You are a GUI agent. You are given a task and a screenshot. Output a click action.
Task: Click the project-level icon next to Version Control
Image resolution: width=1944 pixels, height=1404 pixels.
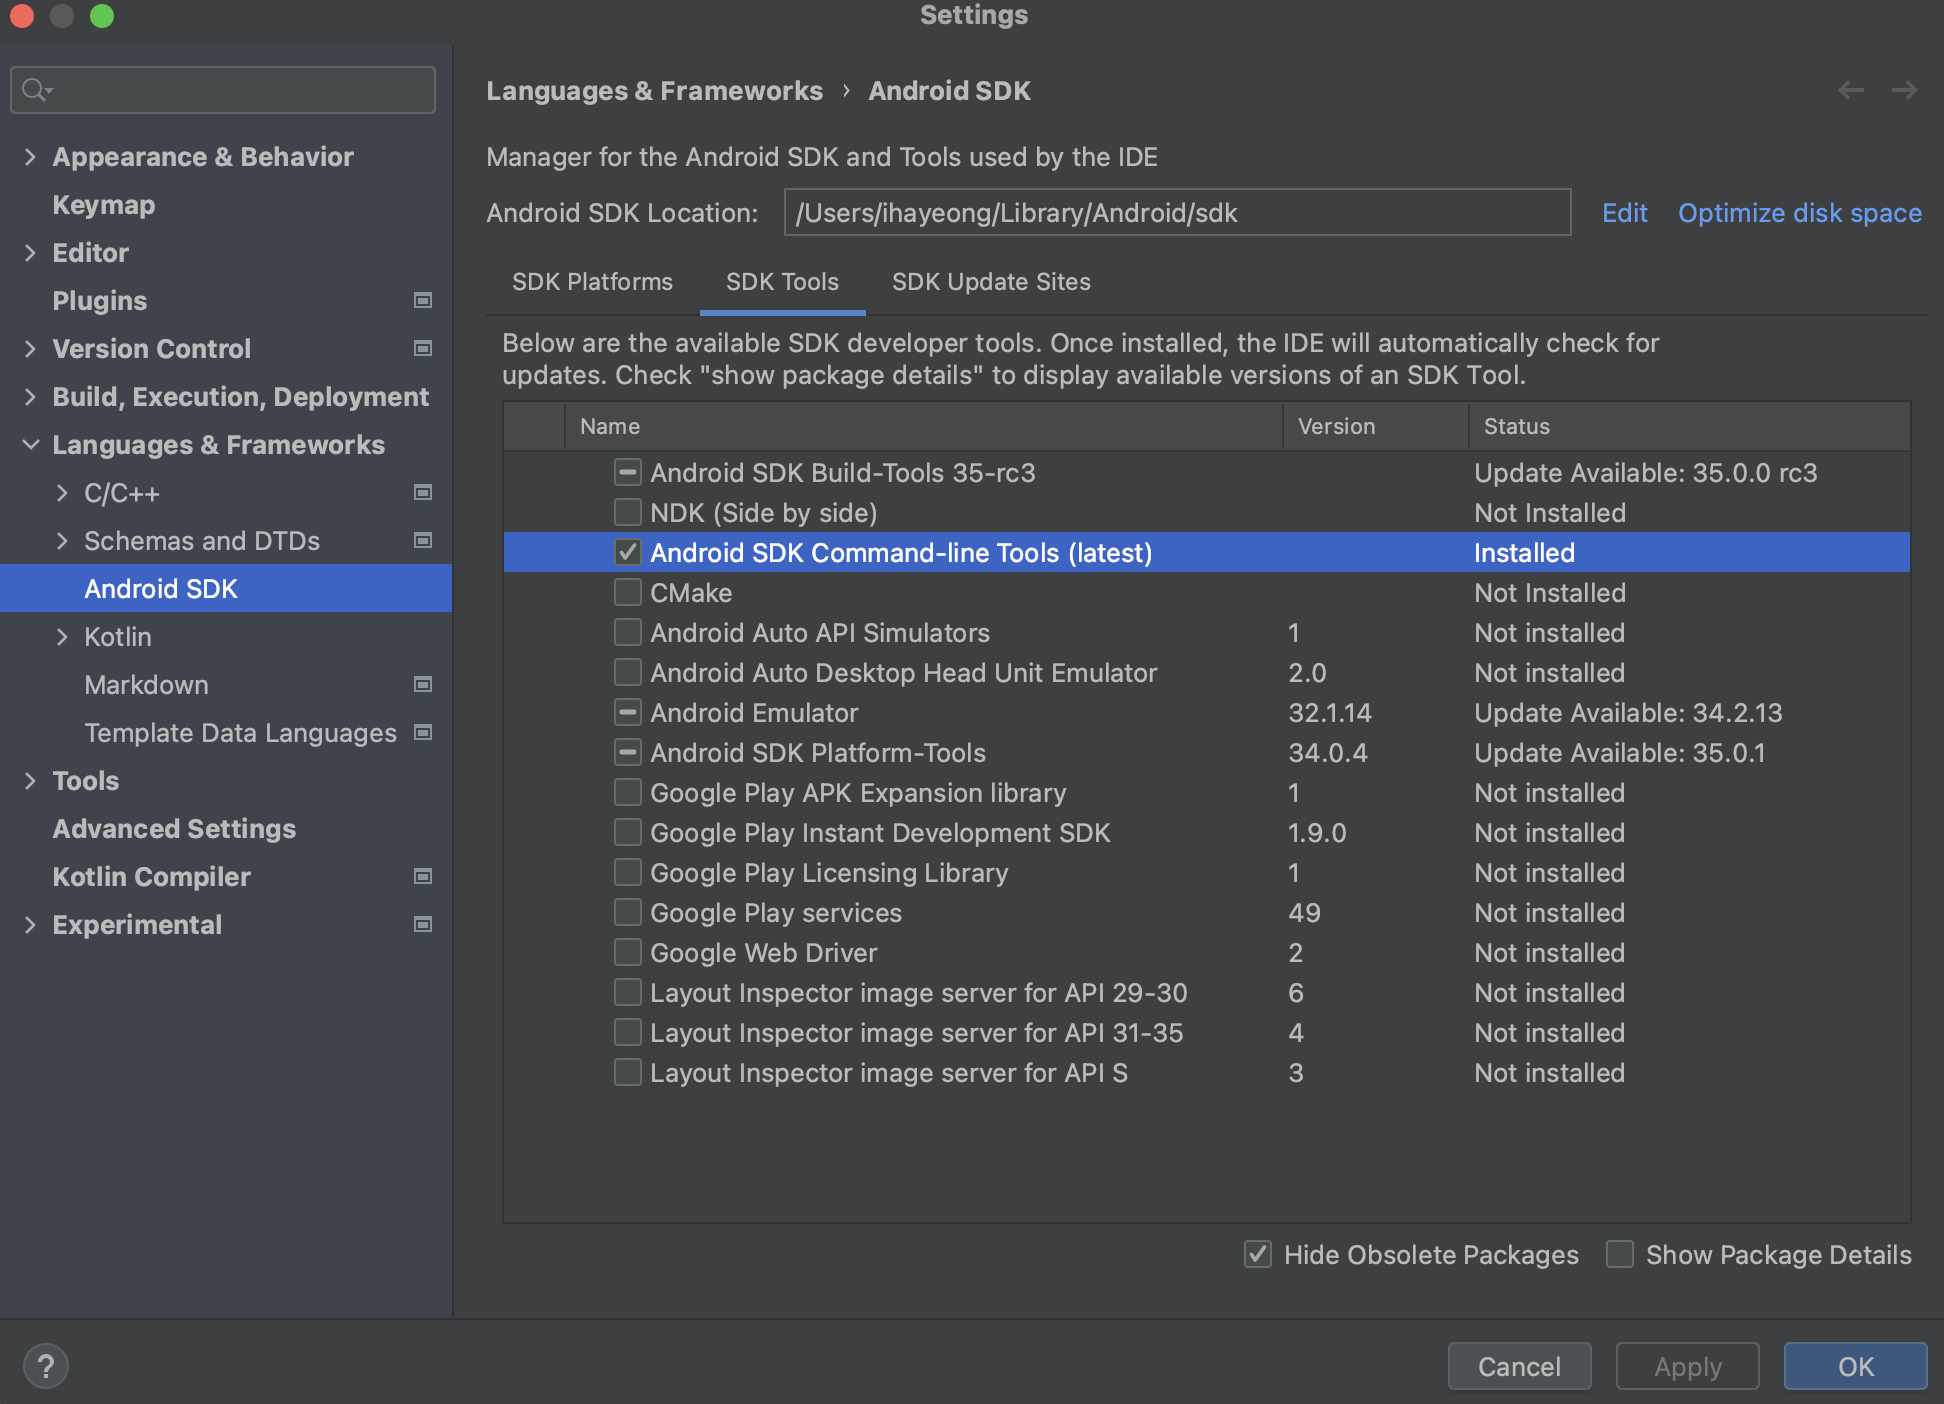point(423,349)
